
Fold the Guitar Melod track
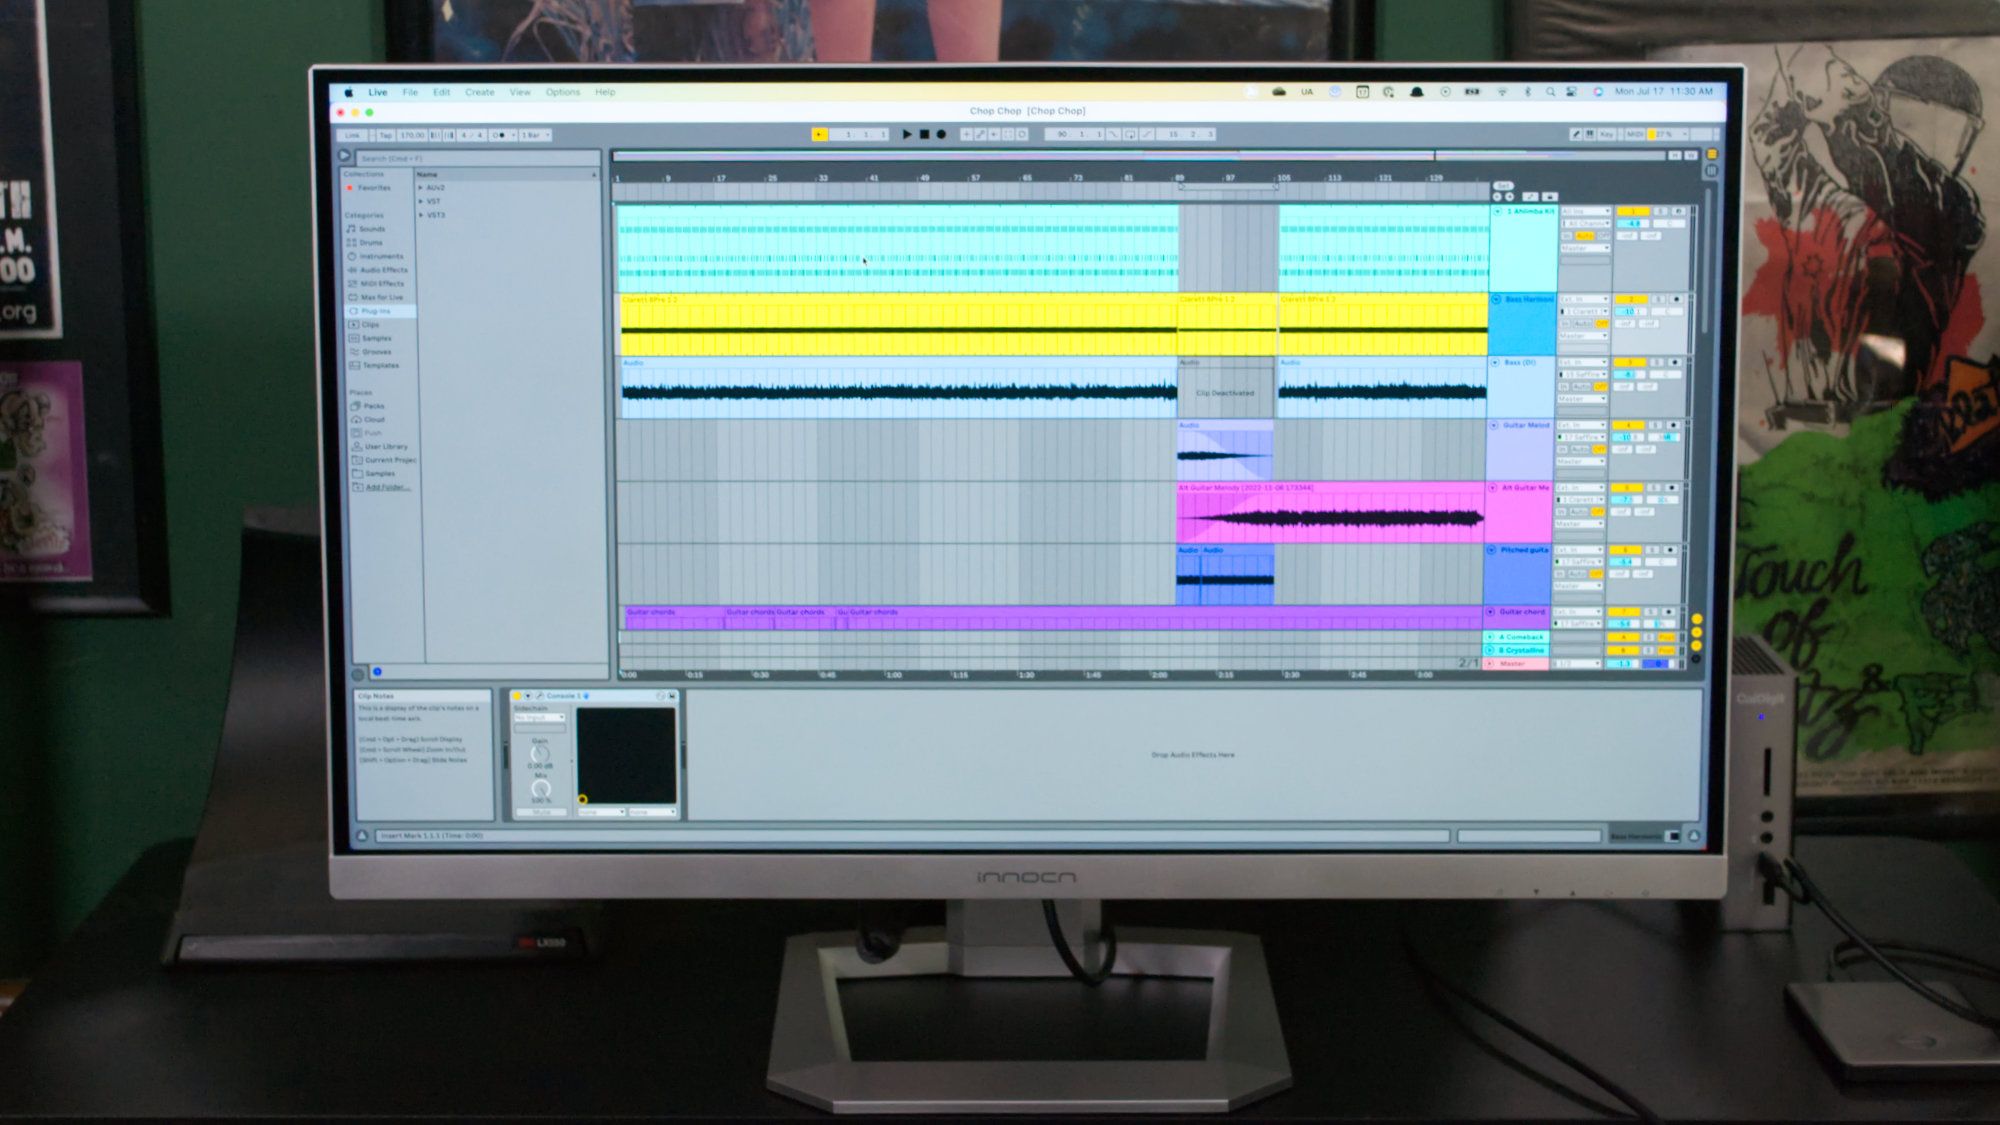tap(1494, 425)
